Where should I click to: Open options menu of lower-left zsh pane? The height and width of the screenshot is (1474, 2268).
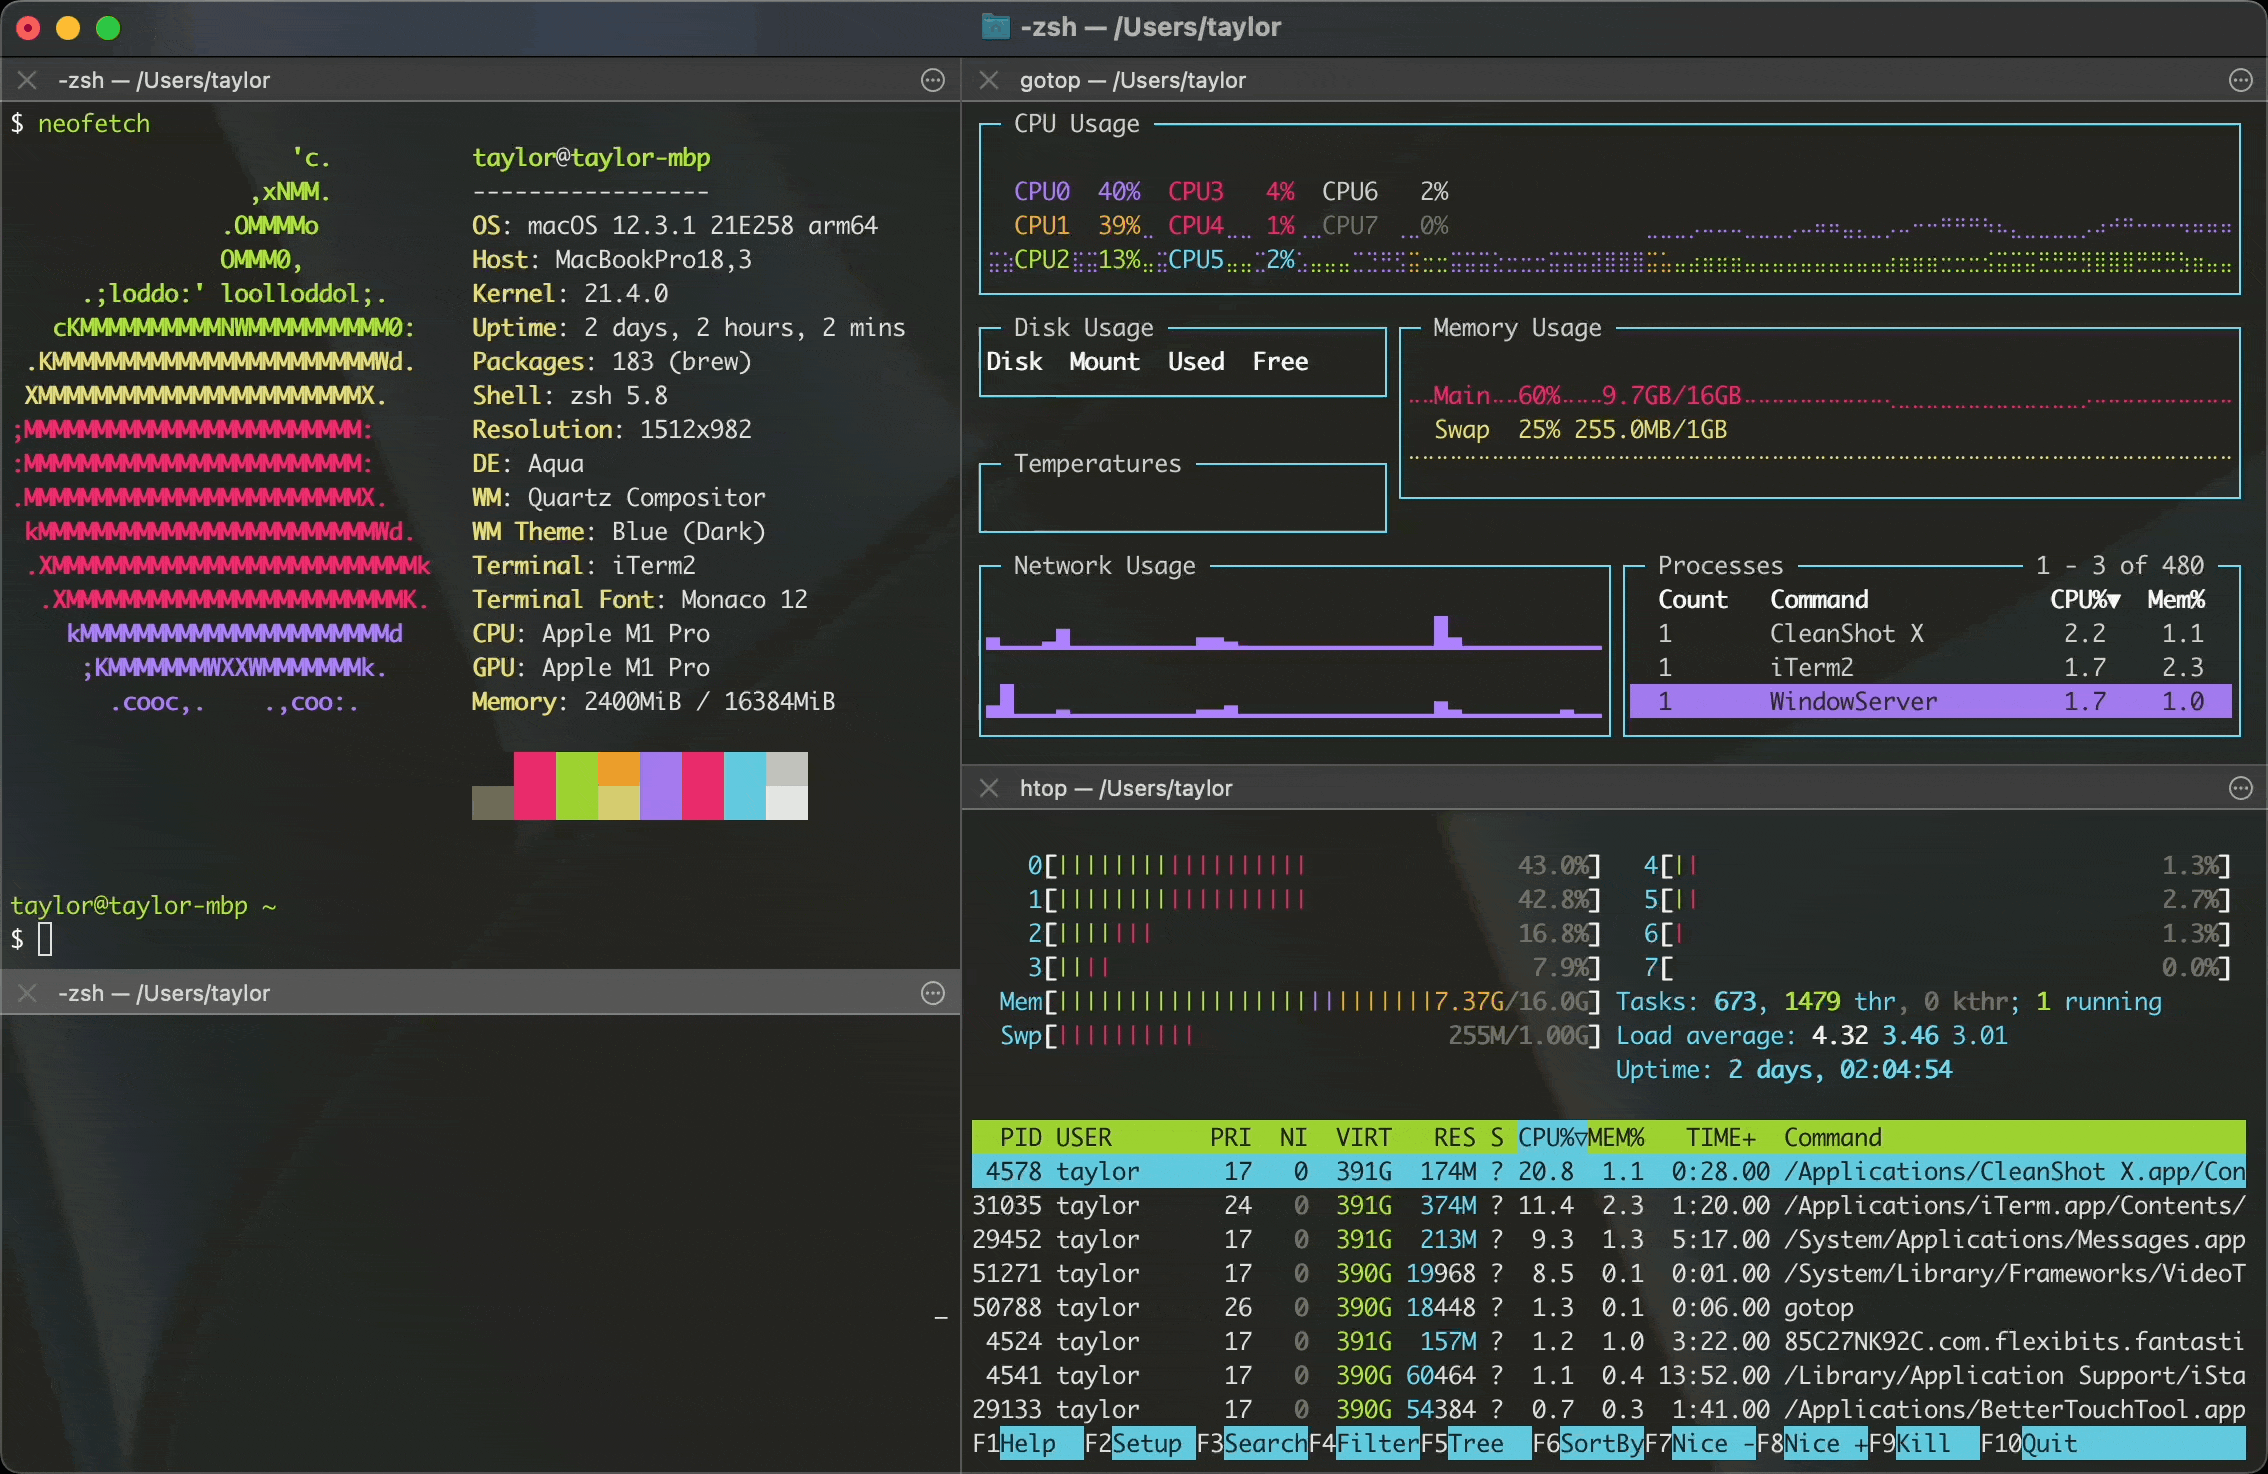[932, 993]
